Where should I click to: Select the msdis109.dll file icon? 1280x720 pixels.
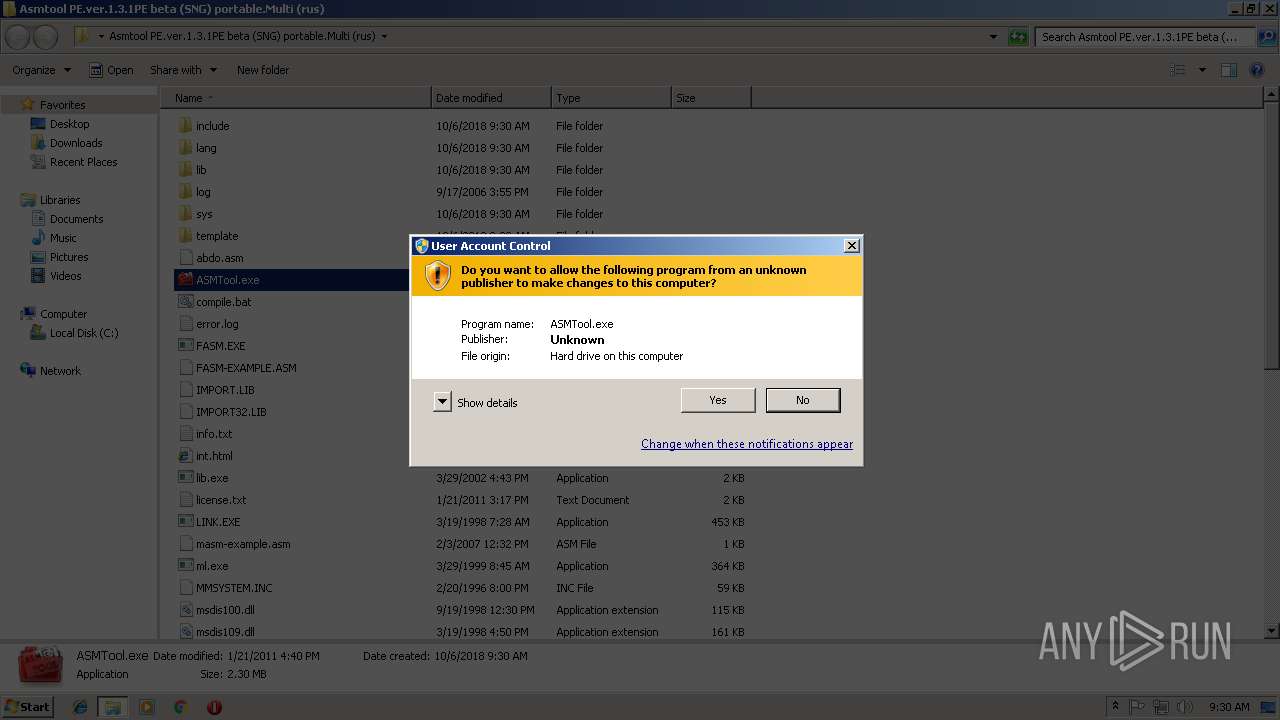185,632
